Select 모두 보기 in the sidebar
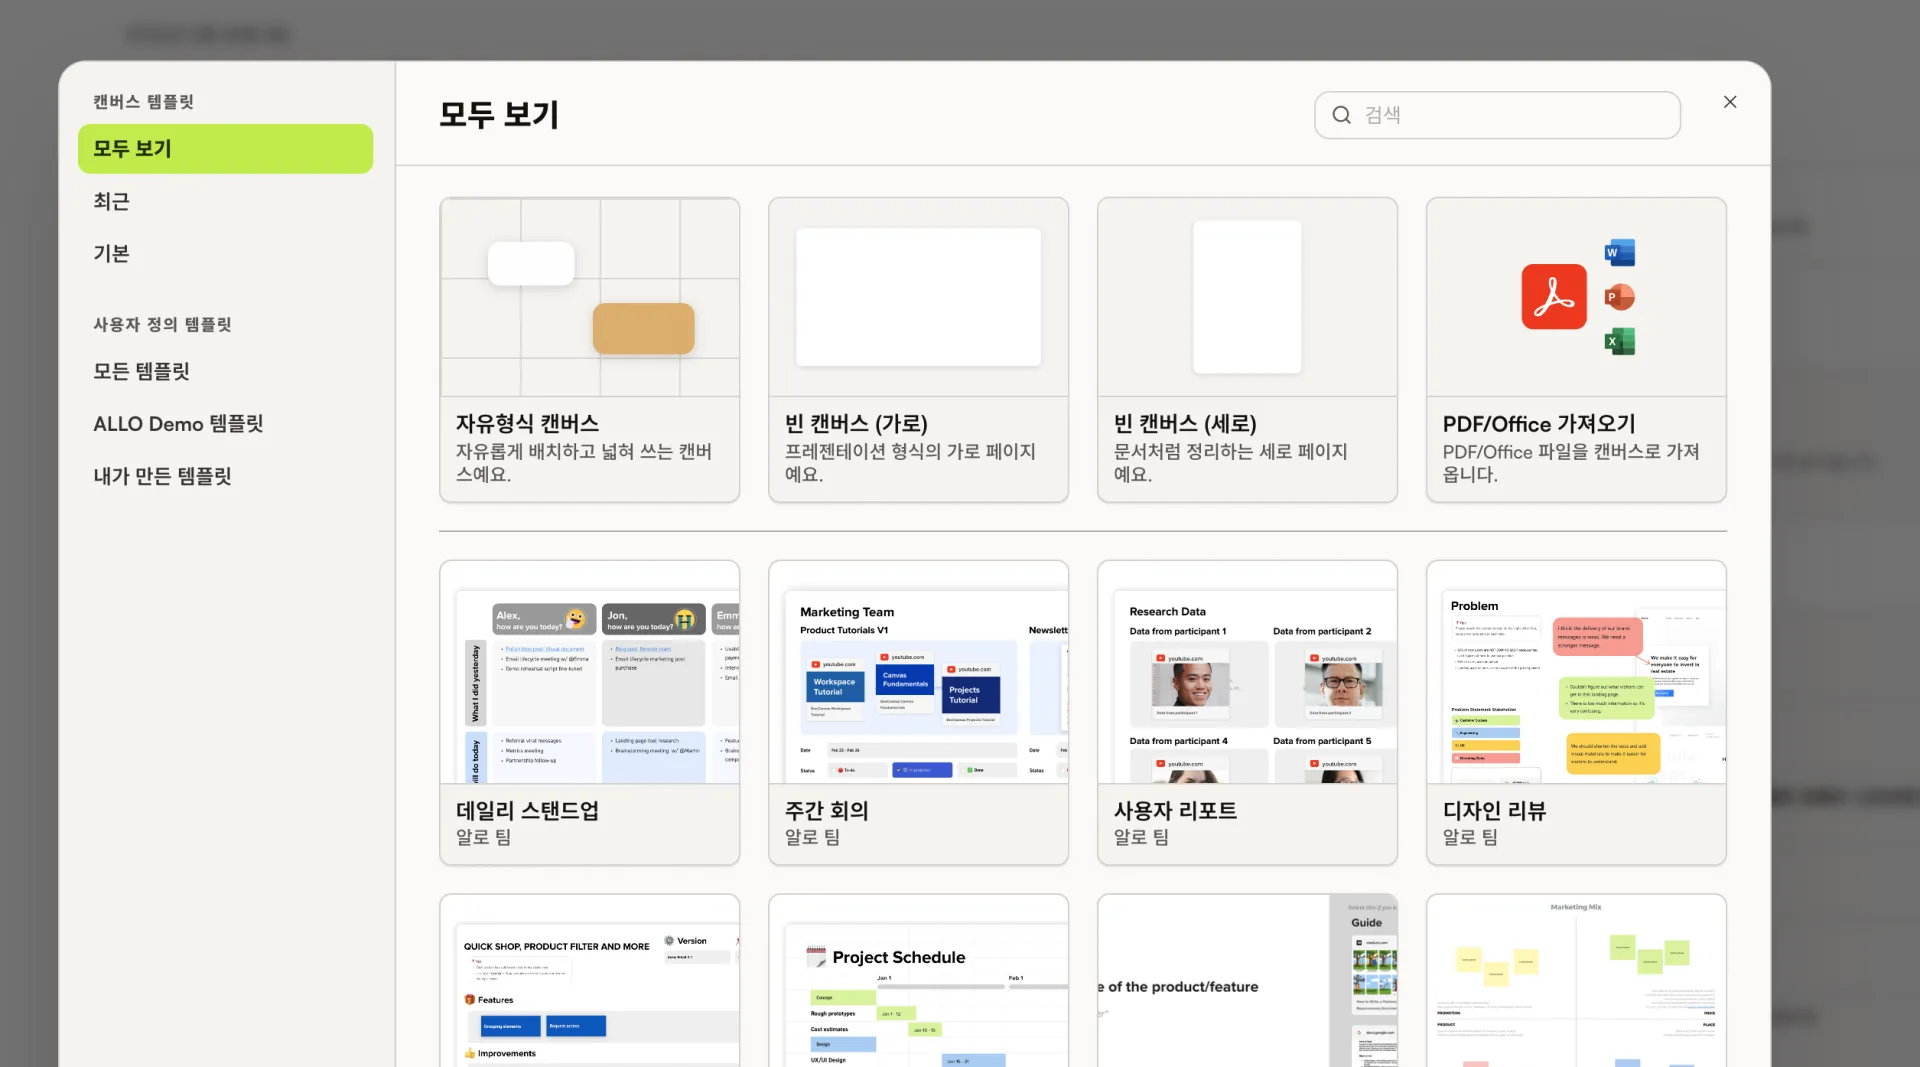 (x=225, y=149)
